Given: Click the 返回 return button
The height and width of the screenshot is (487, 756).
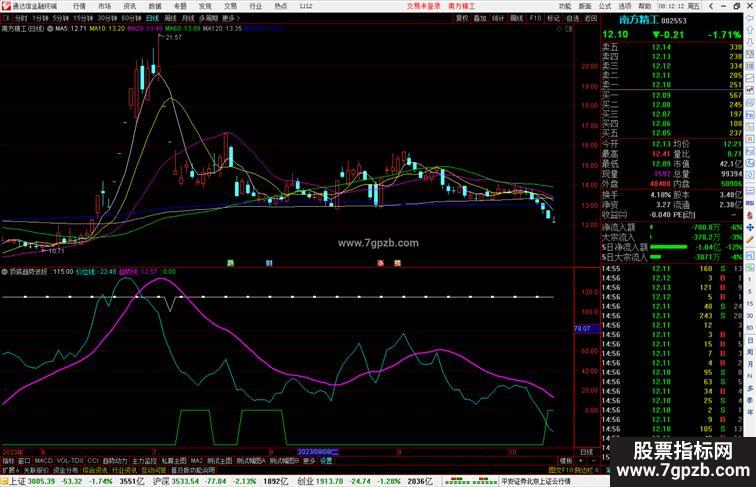Looking at the screenshot, I should (591, 18).
